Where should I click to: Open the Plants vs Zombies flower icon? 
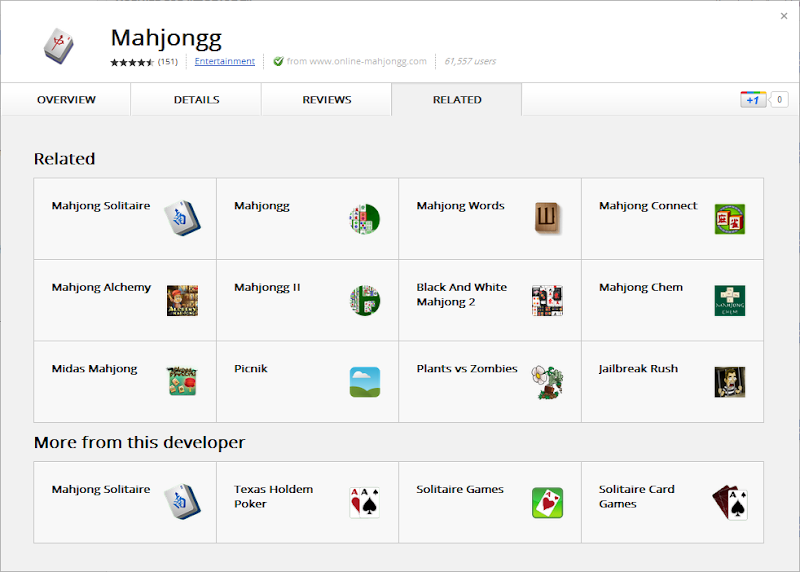(x=547, y=382)
